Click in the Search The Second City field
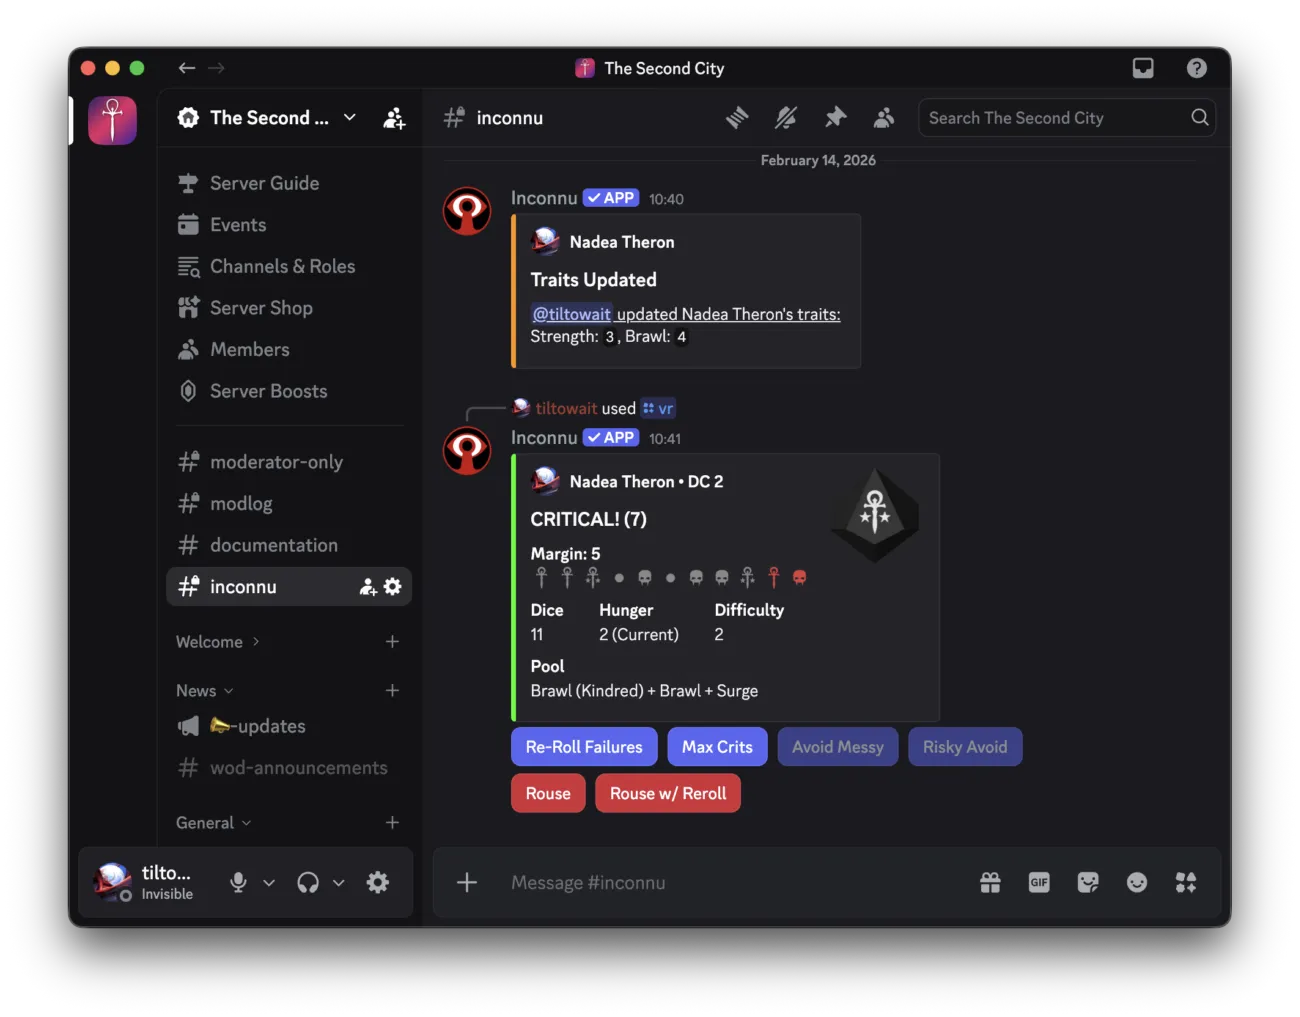Screen dimensions: 1300x1017 [x=1067, y=118]
